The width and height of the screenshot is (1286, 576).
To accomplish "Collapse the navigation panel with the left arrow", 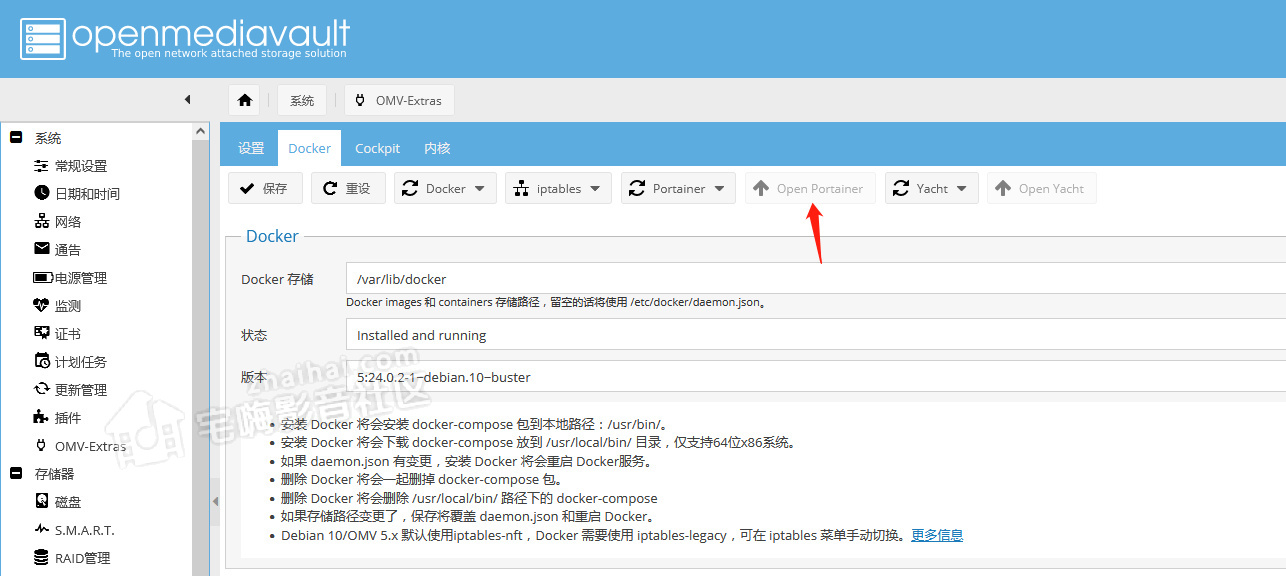I will tap(187, 100).
